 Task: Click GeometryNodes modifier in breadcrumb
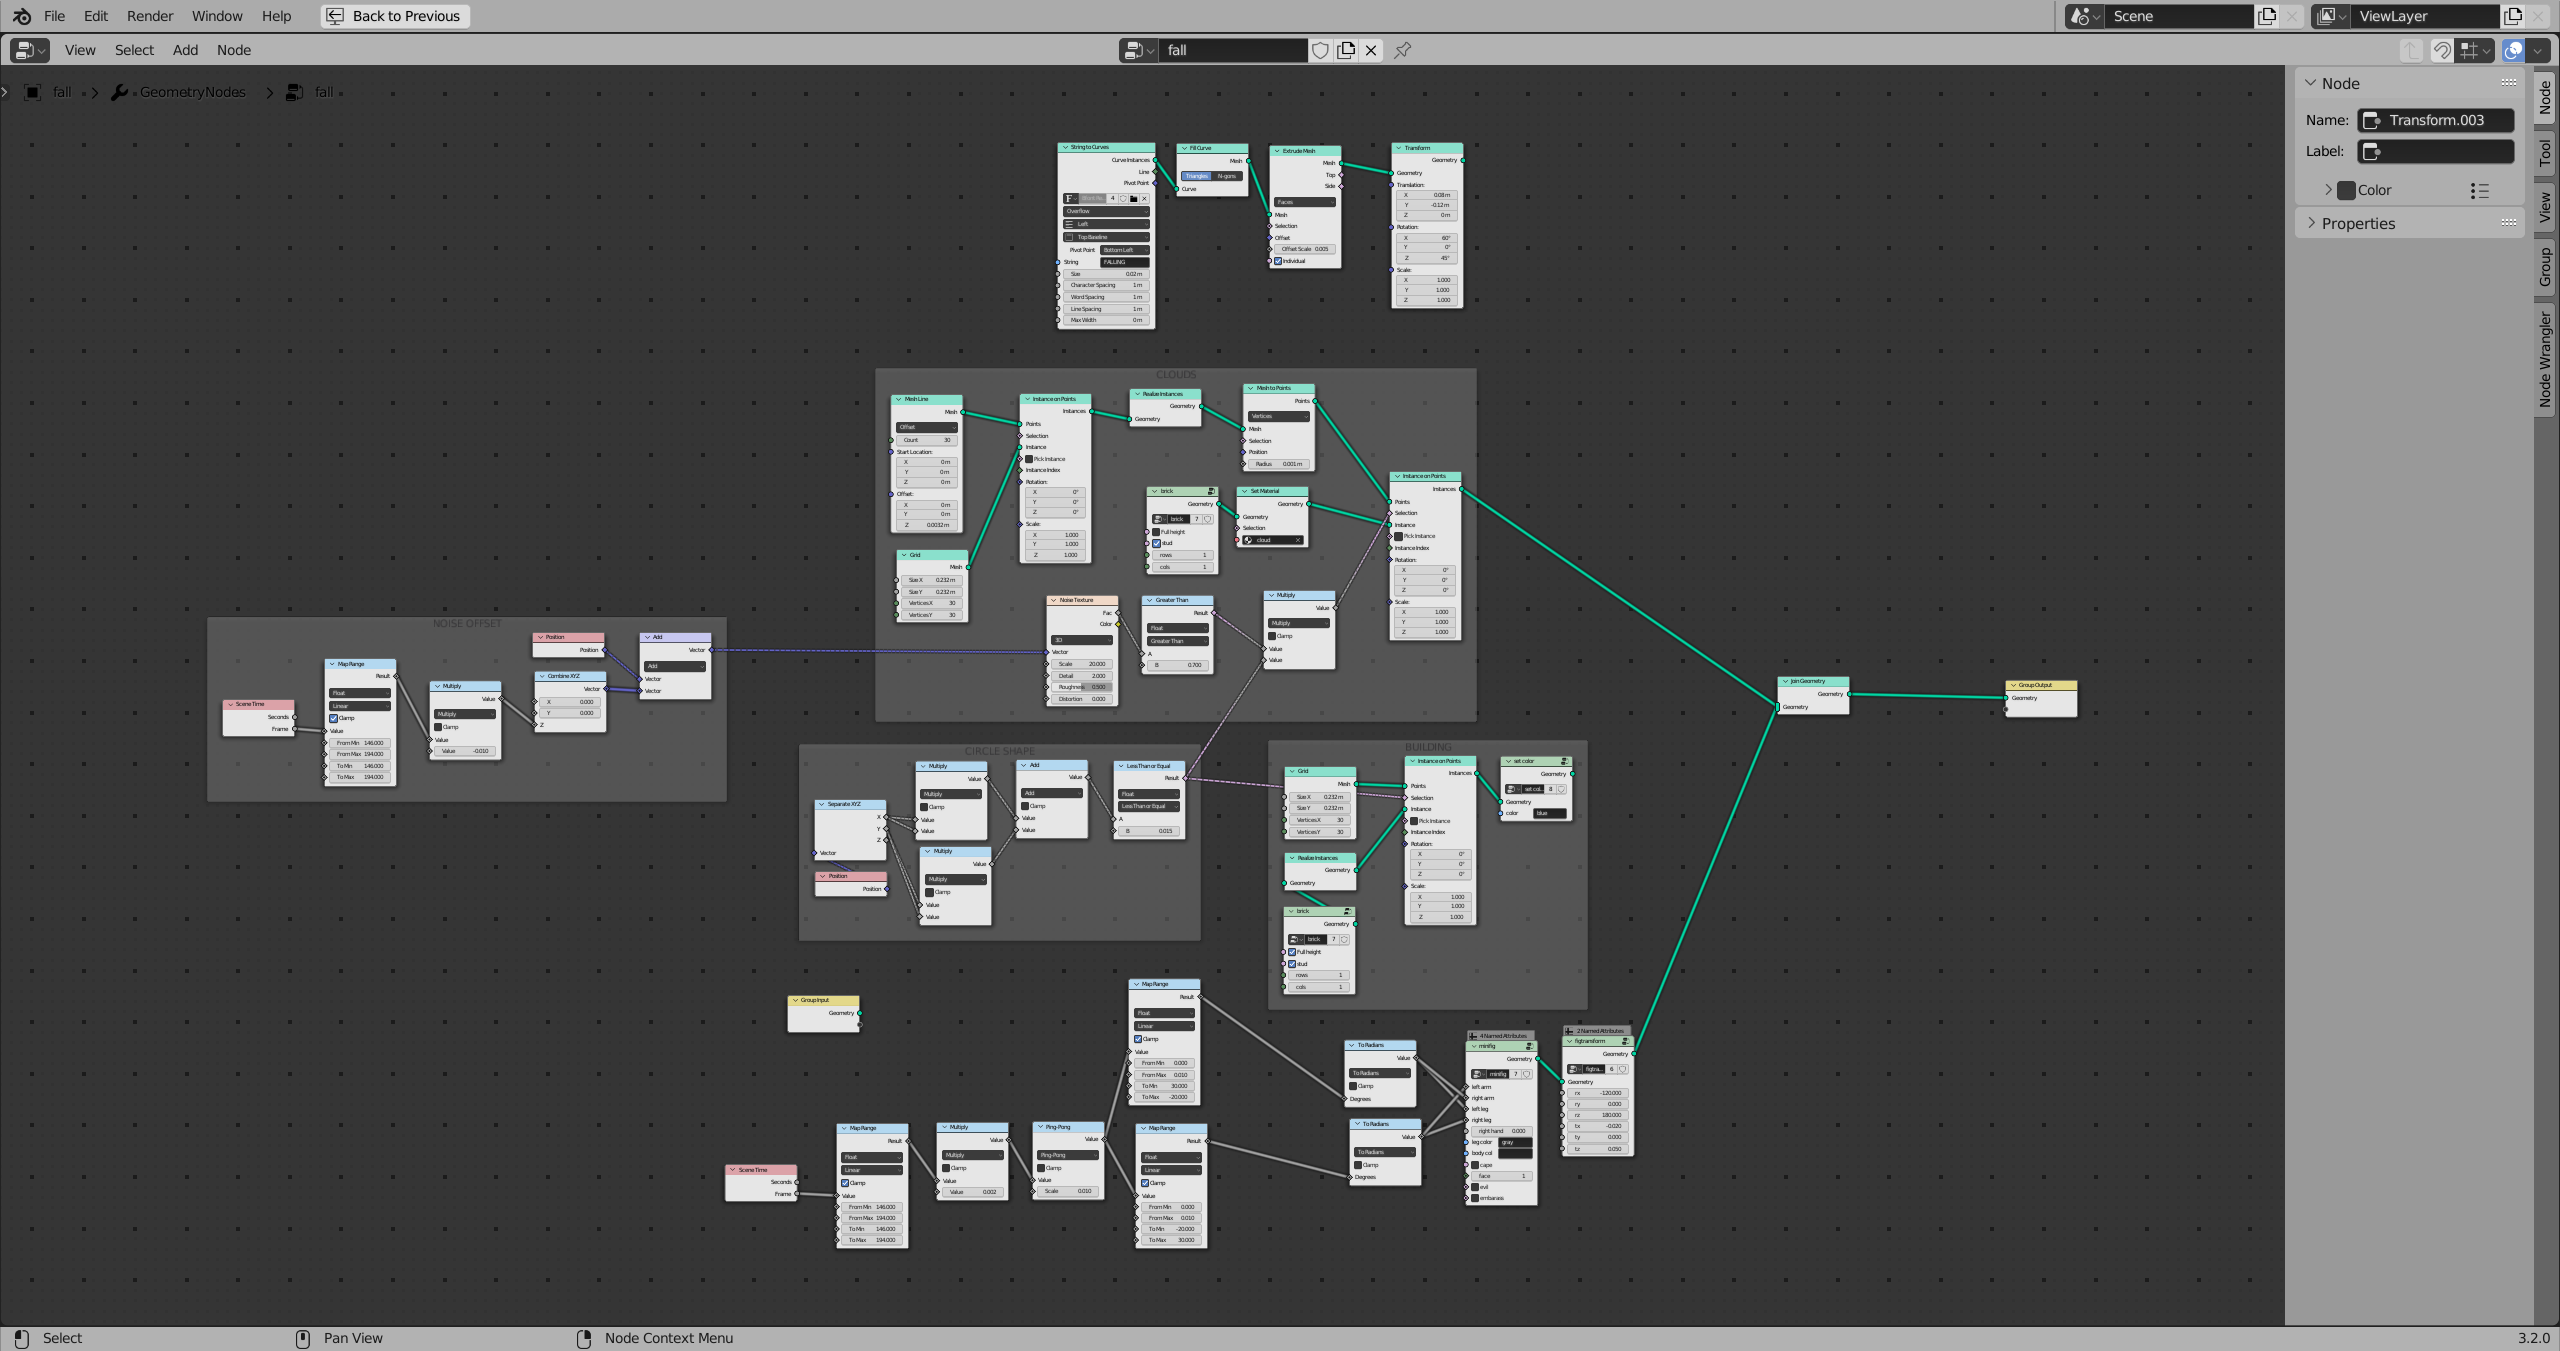click(192, 92)
